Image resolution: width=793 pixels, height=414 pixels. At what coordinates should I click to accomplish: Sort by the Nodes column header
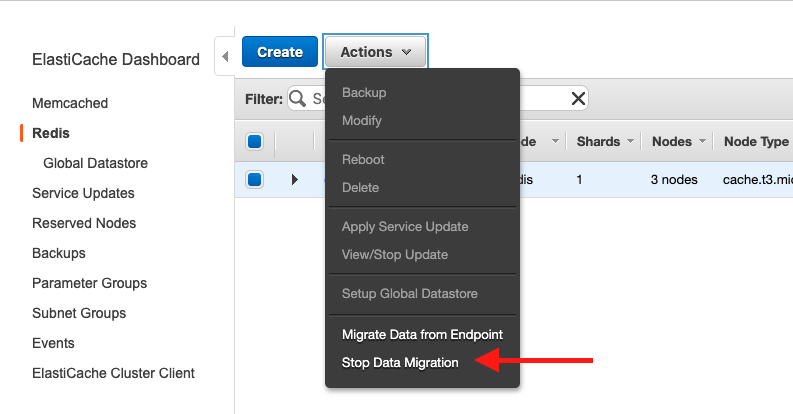672,142
